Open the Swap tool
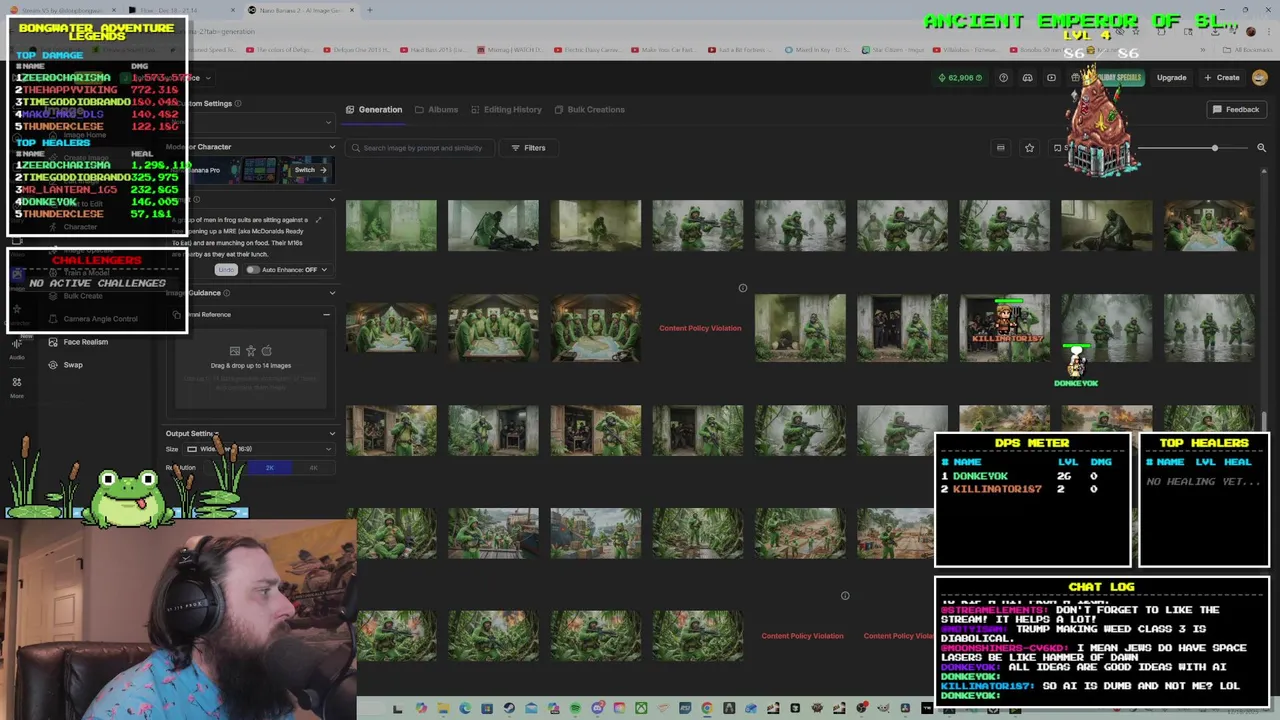 (65, 365)
